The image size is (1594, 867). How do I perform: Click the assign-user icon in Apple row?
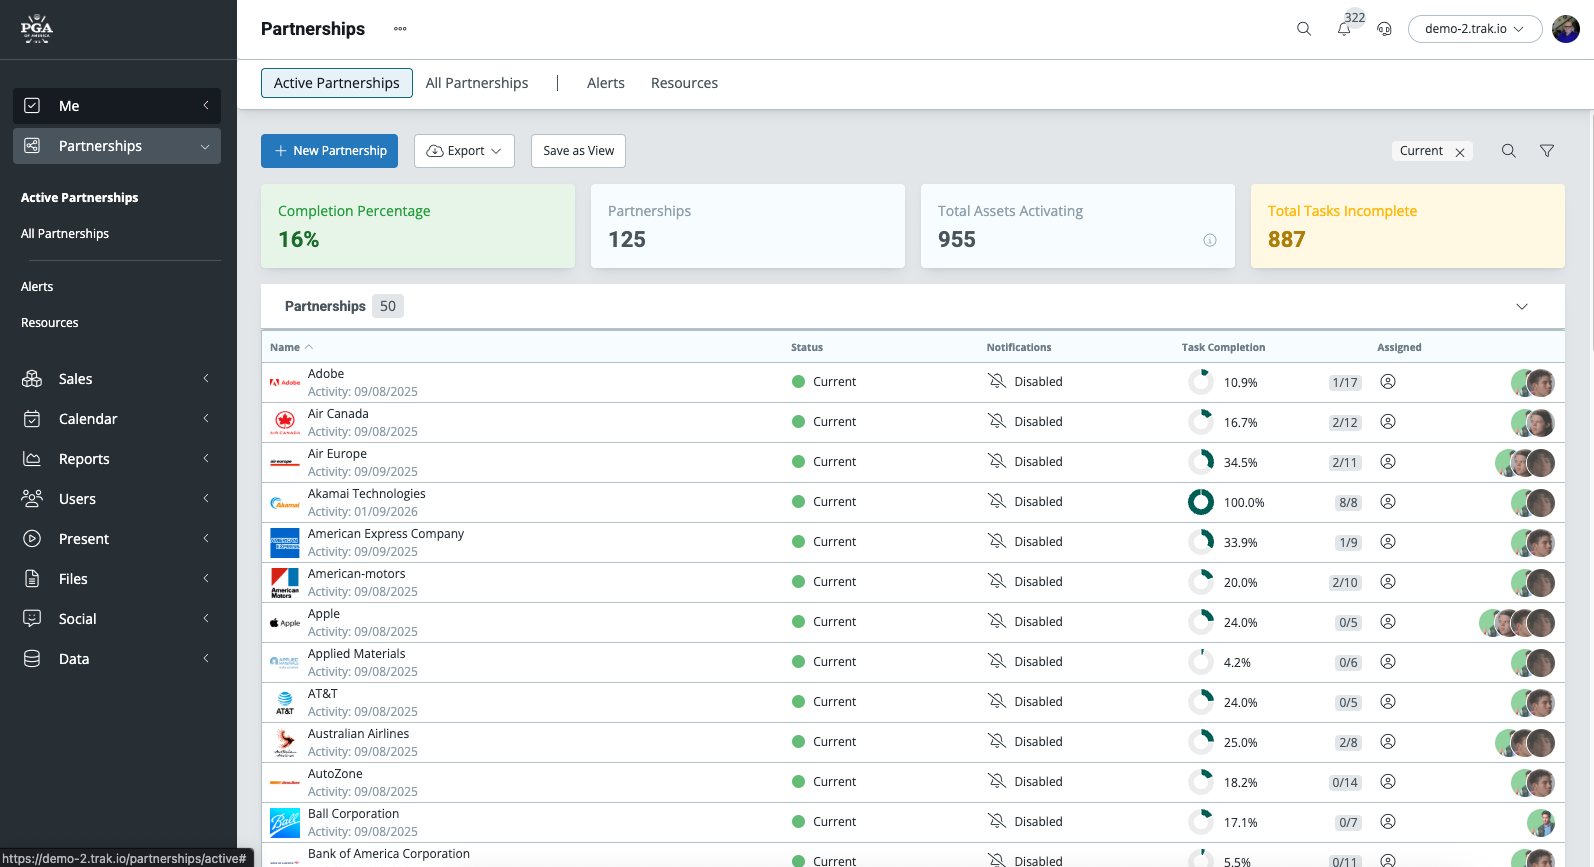1388,622
